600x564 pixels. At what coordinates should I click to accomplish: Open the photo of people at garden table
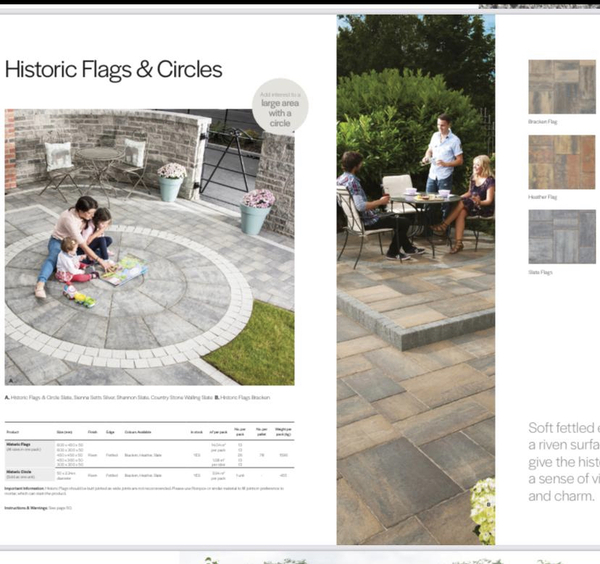[416, 279]
